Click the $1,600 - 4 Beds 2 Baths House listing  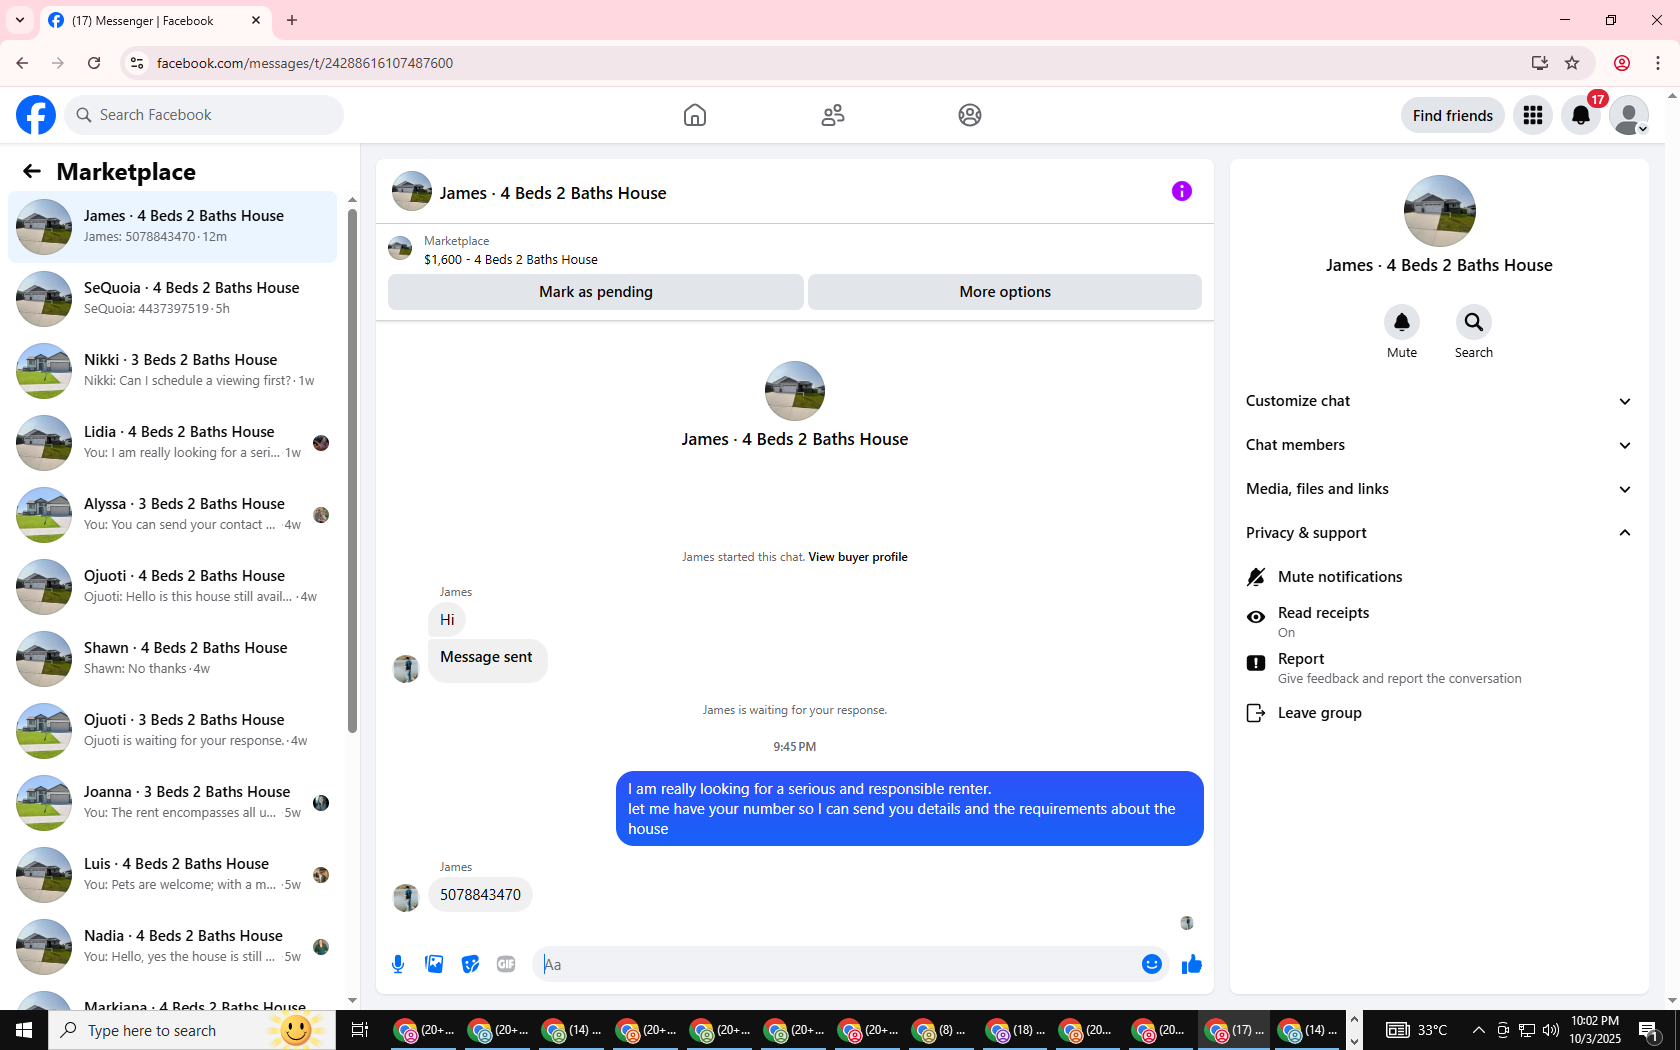click(x=511, y=260)
